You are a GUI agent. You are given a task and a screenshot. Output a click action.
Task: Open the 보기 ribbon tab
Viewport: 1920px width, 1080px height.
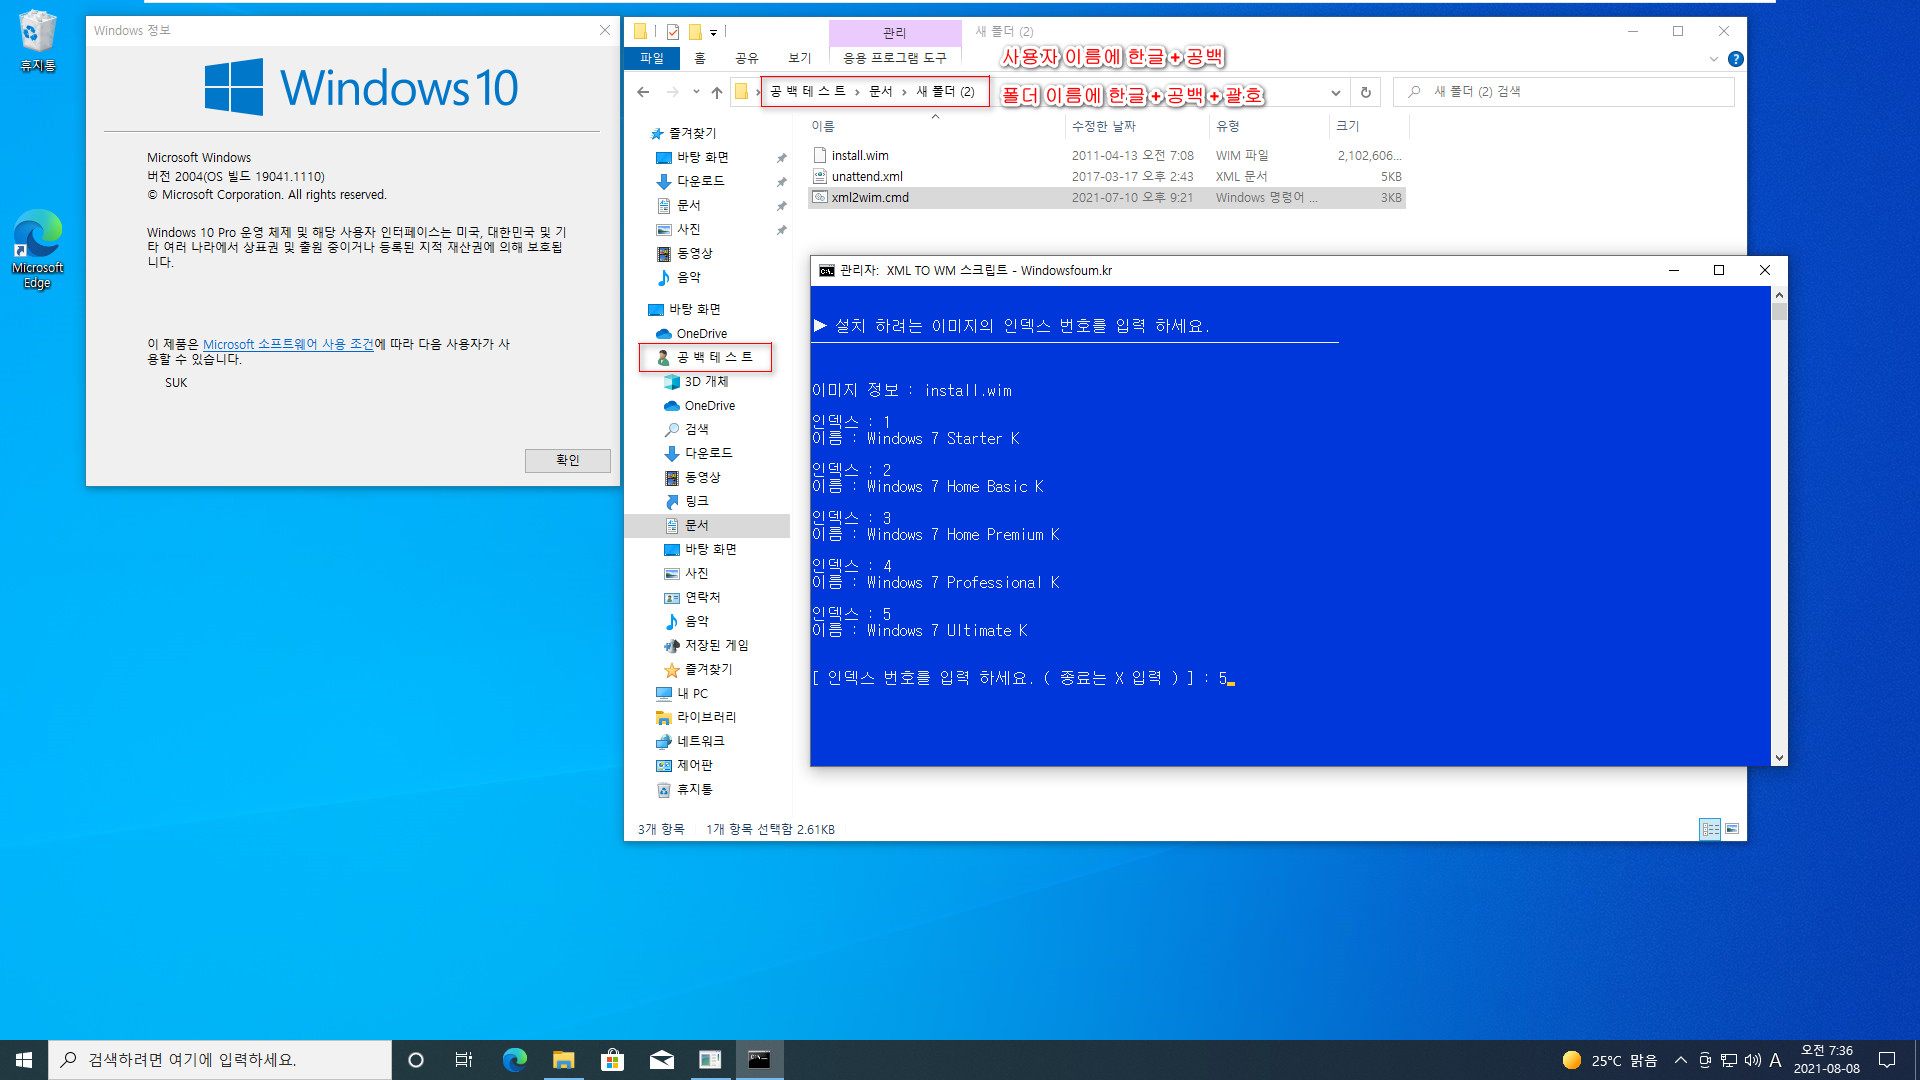point(800,58)
